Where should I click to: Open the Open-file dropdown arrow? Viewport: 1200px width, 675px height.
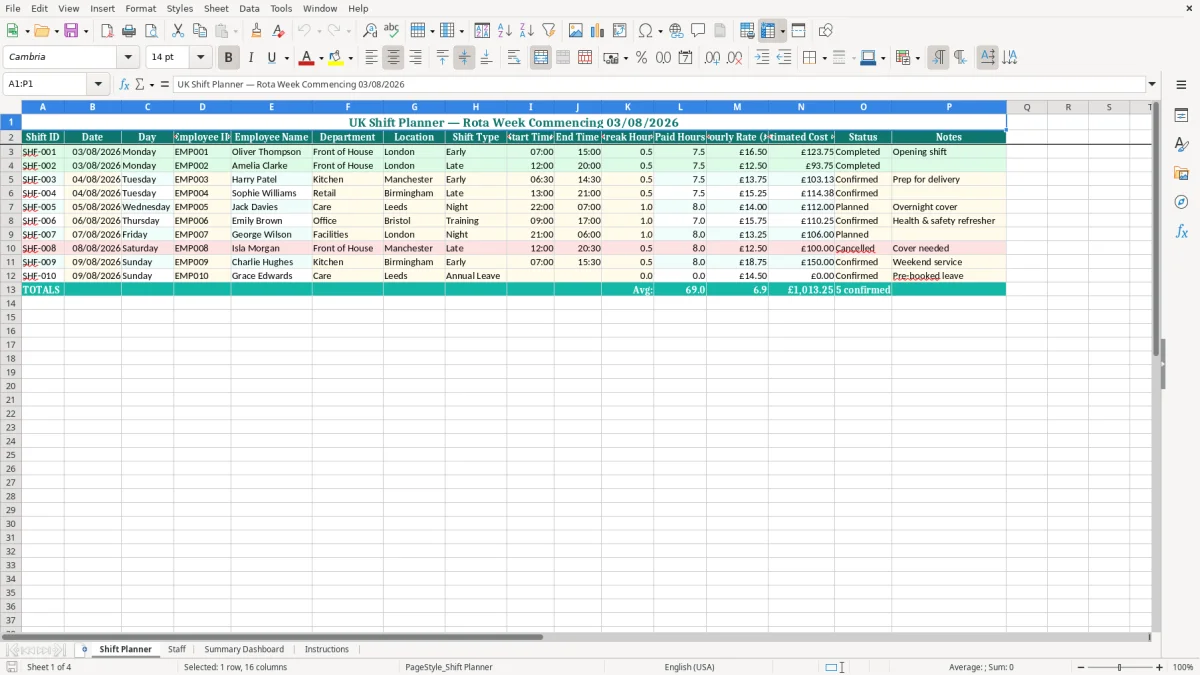click(57, 31)
